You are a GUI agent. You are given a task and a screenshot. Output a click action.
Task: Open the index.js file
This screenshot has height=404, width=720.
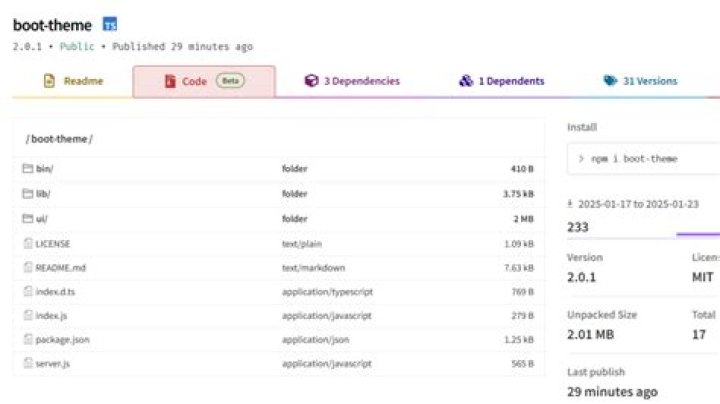click(51, 315)
